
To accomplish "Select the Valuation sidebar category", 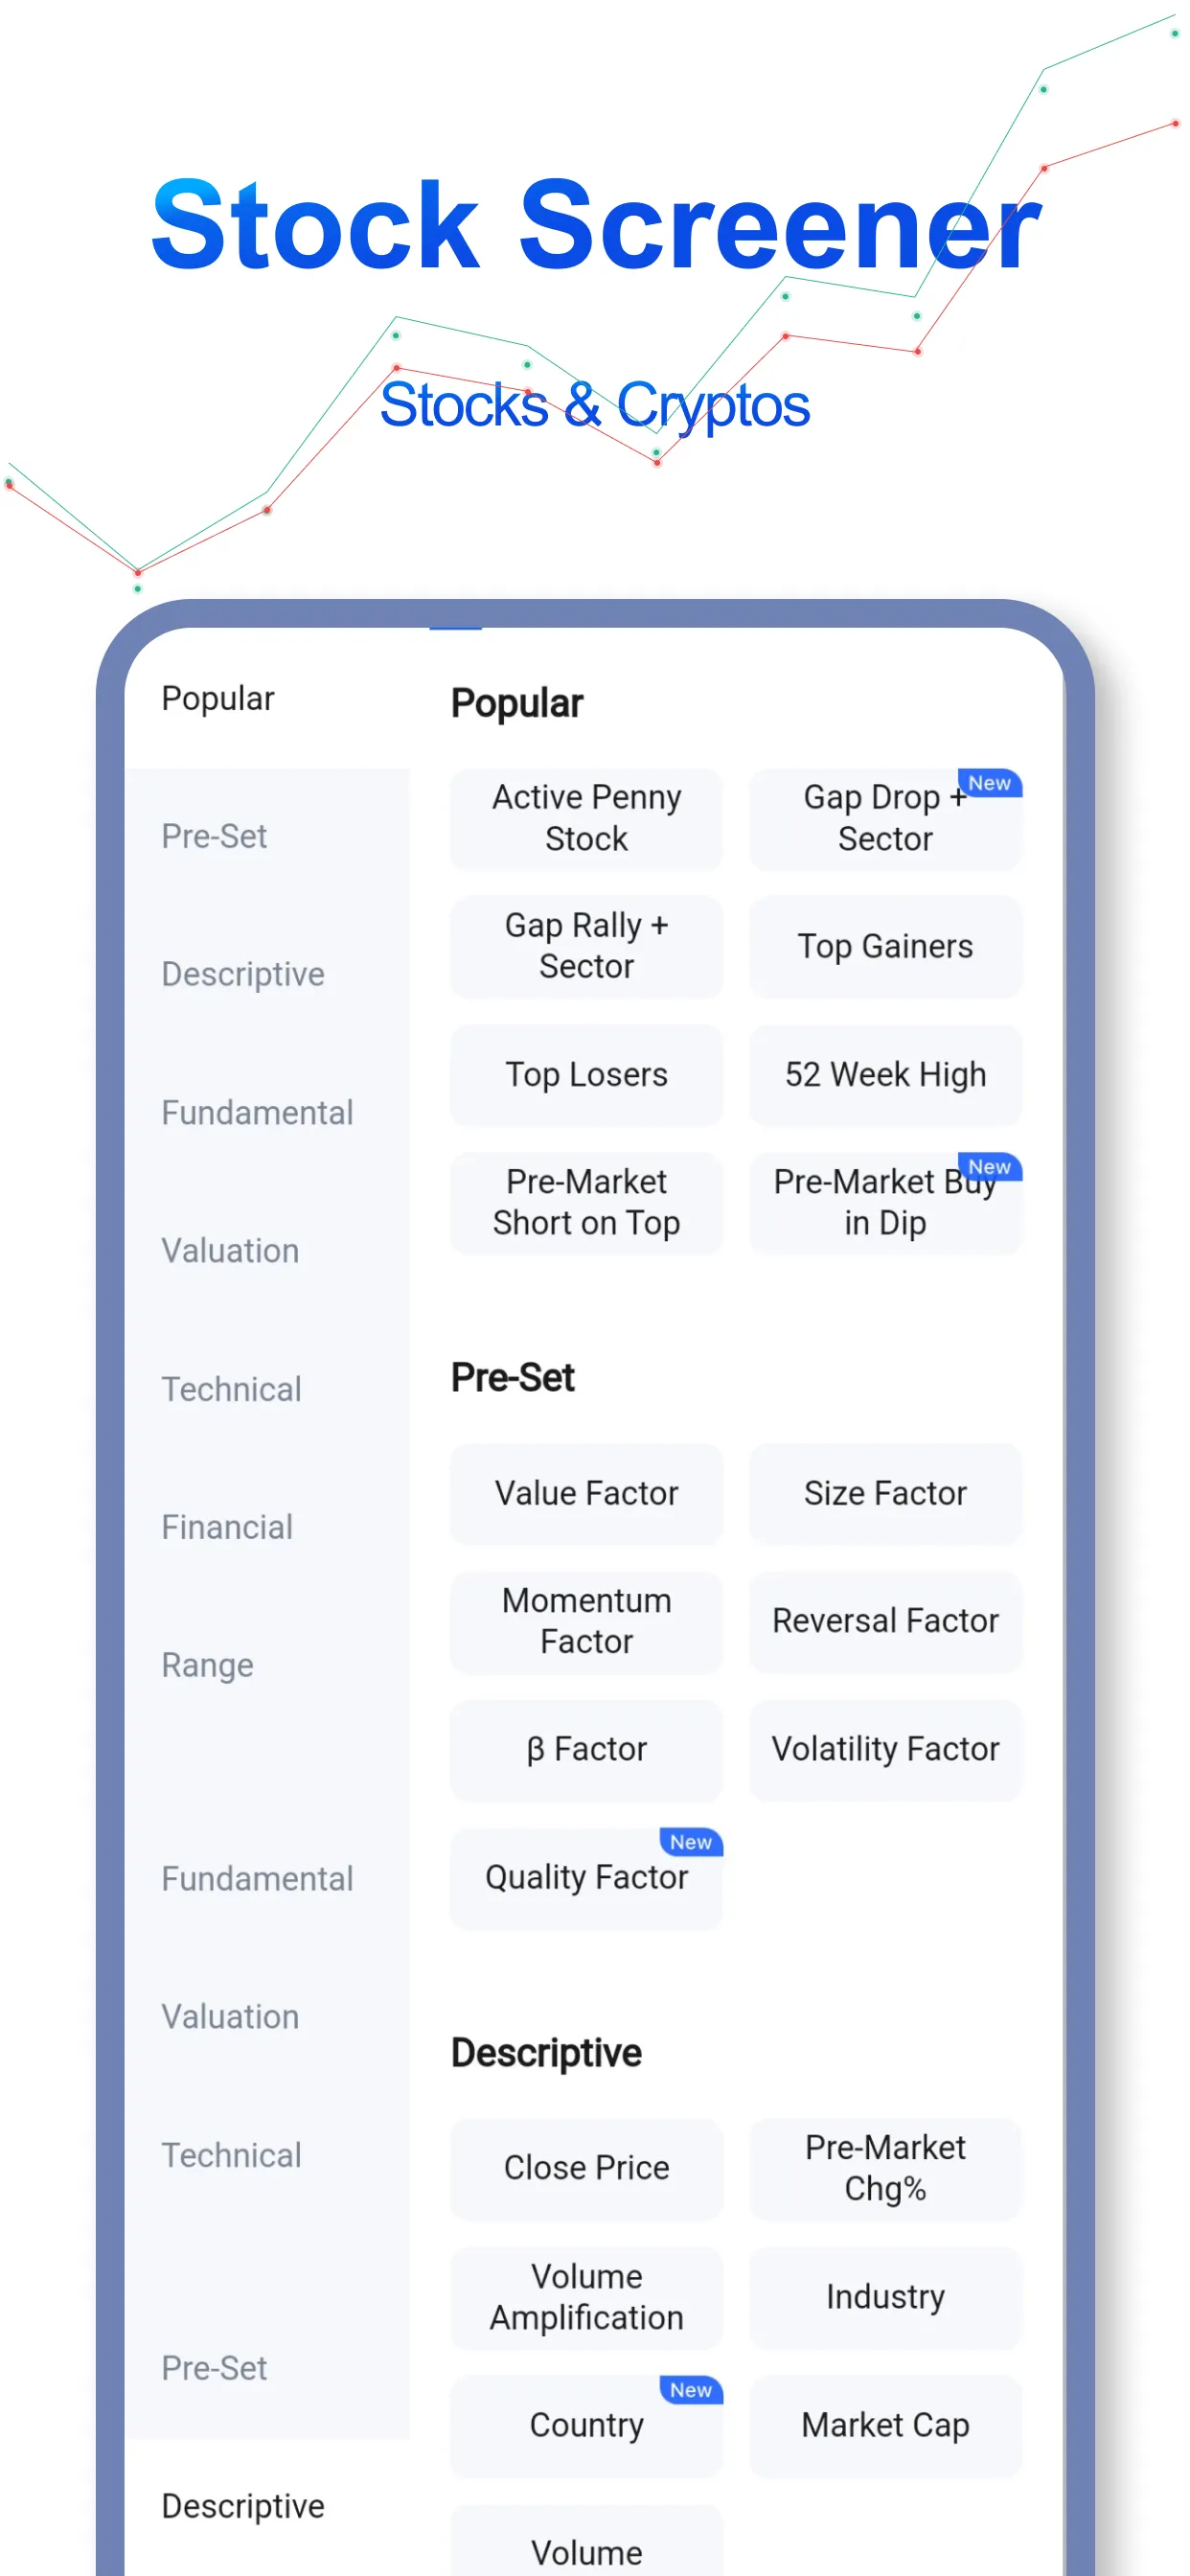I will 230,1250.
